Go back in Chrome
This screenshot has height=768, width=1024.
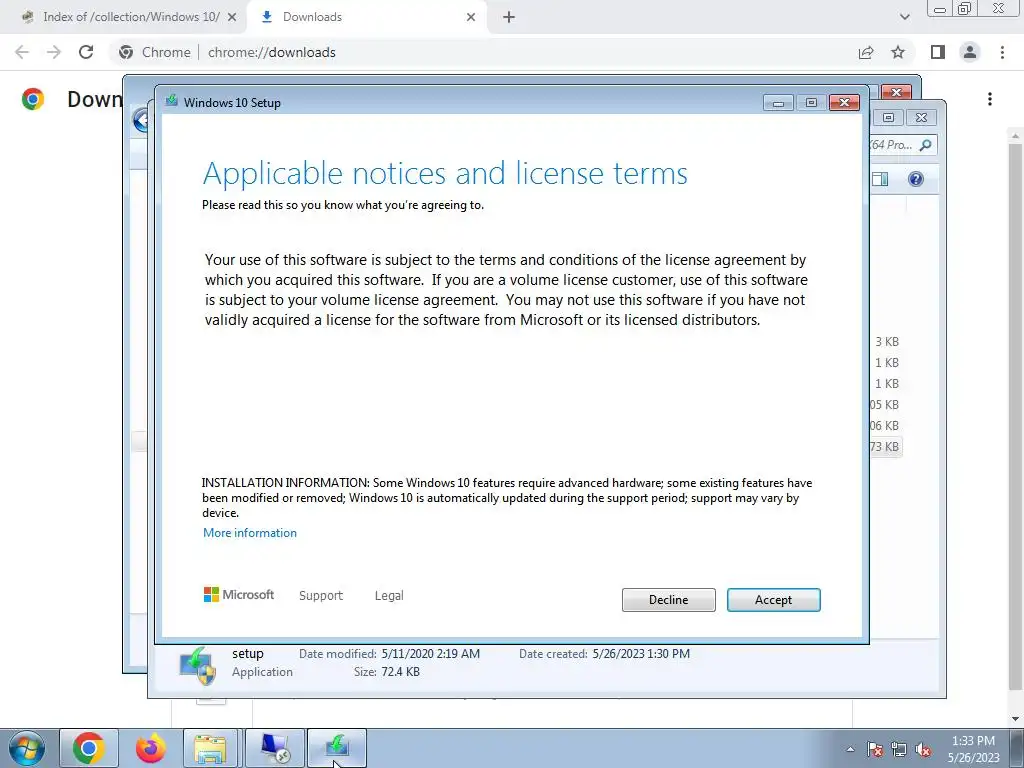point(22,52)
